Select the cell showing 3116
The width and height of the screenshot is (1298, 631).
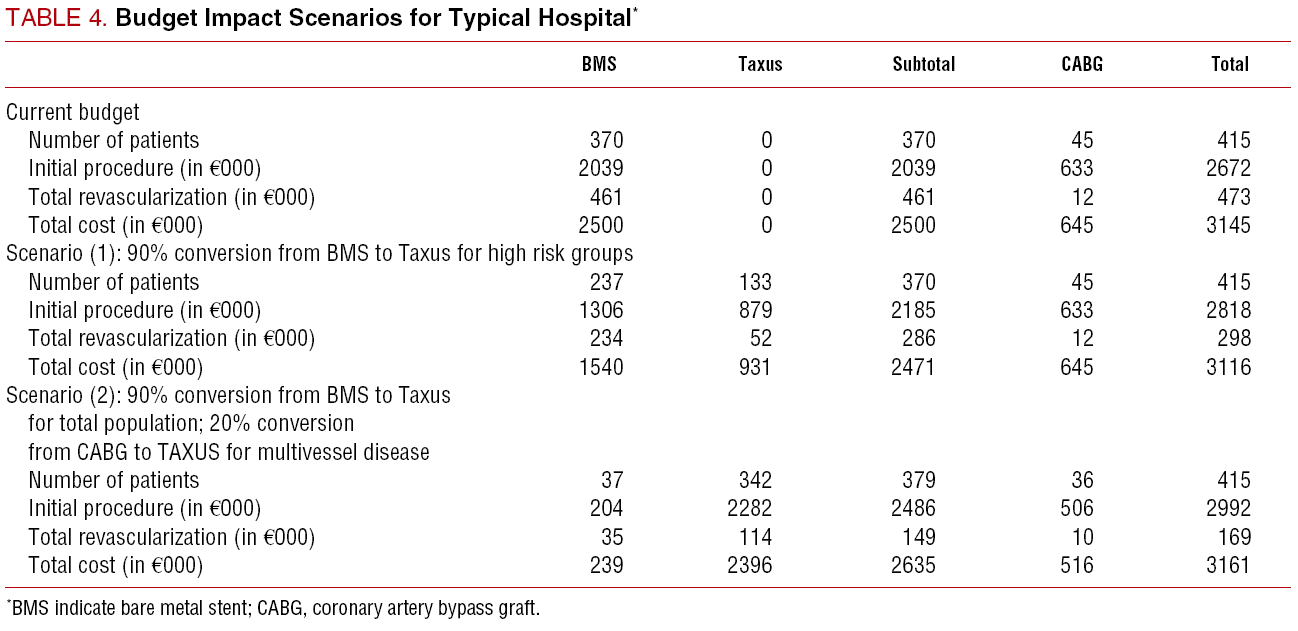tap(1229, 367)
